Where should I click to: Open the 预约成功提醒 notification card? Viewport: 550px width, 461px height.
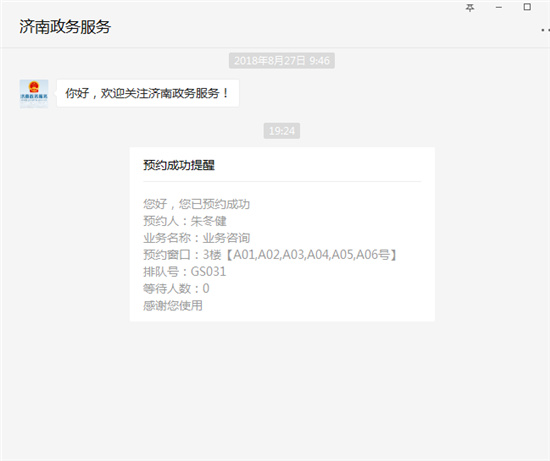pyautogui.click(x=282, y=234)
